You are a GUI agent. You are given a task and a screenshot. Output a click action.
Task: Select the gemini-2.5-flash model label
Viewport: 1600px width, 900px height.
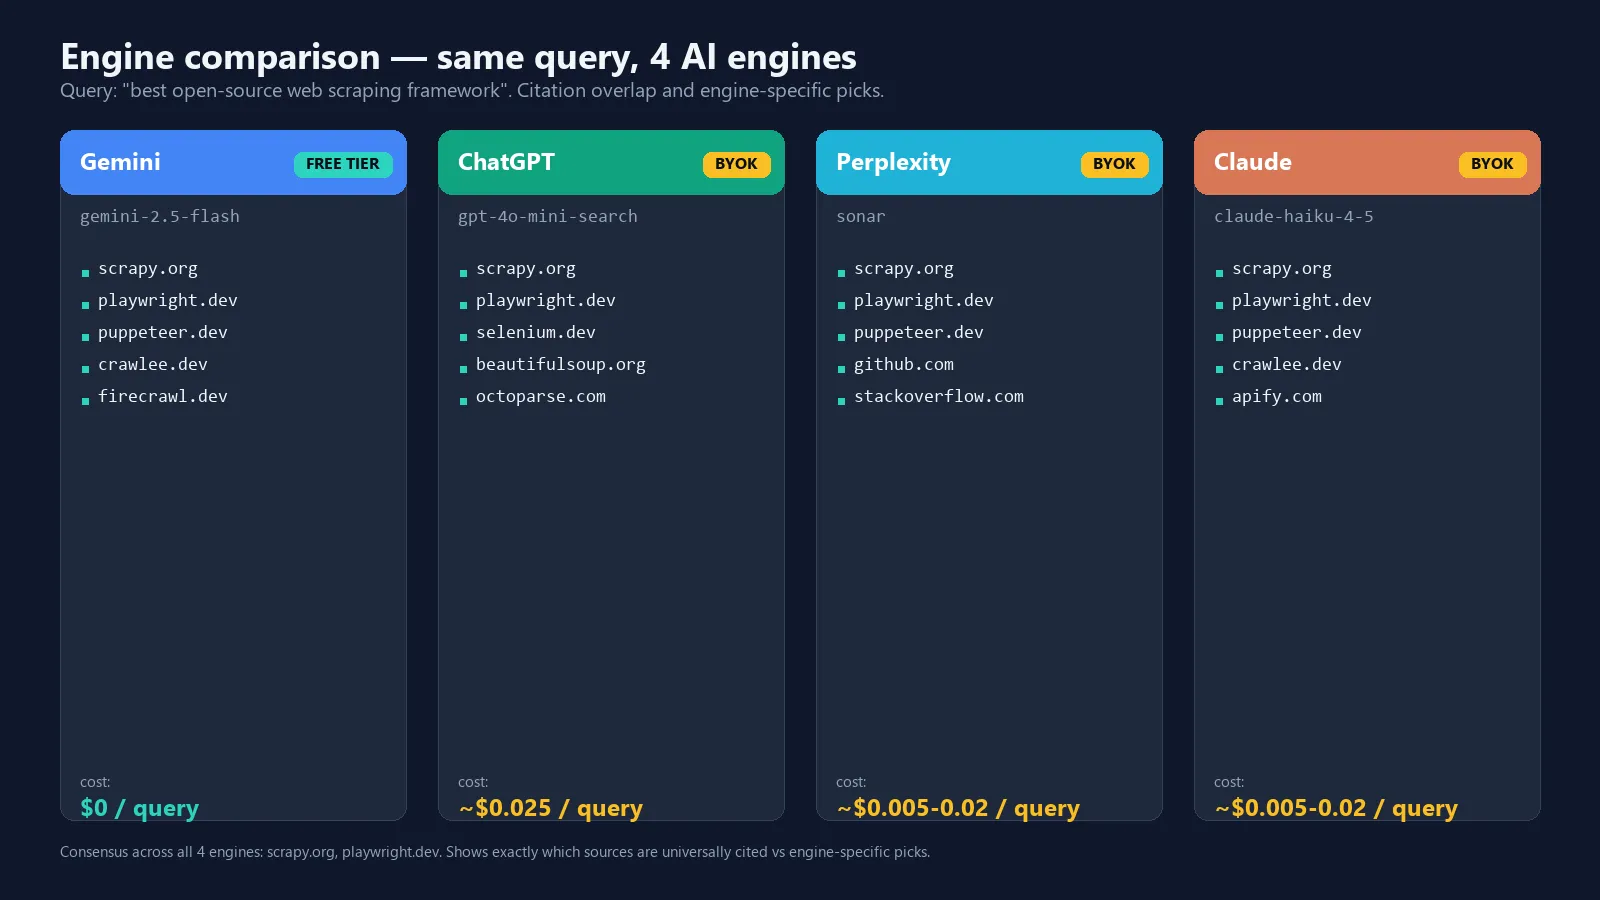pos(160,216)
